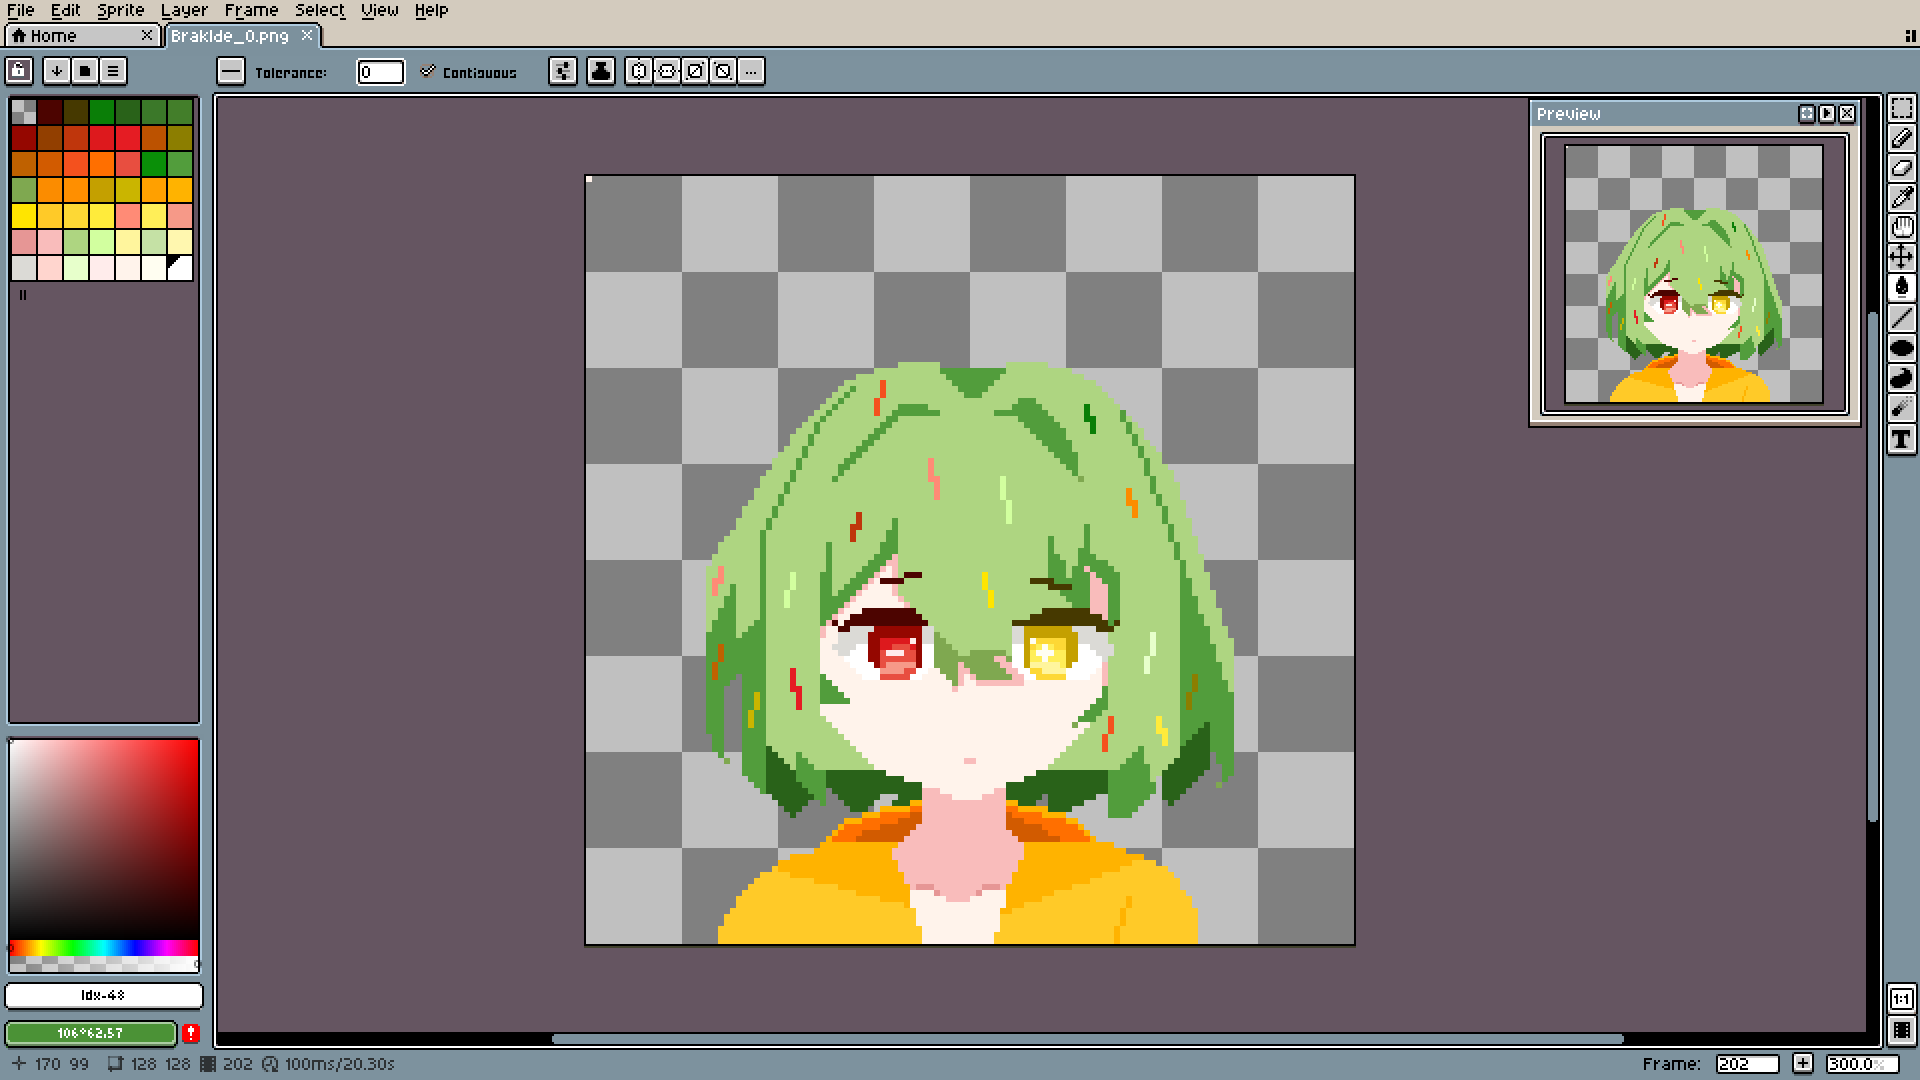Open palette options hamburger menu
The width and height of the screenshot is (1920, 1080).
[113, 71]
